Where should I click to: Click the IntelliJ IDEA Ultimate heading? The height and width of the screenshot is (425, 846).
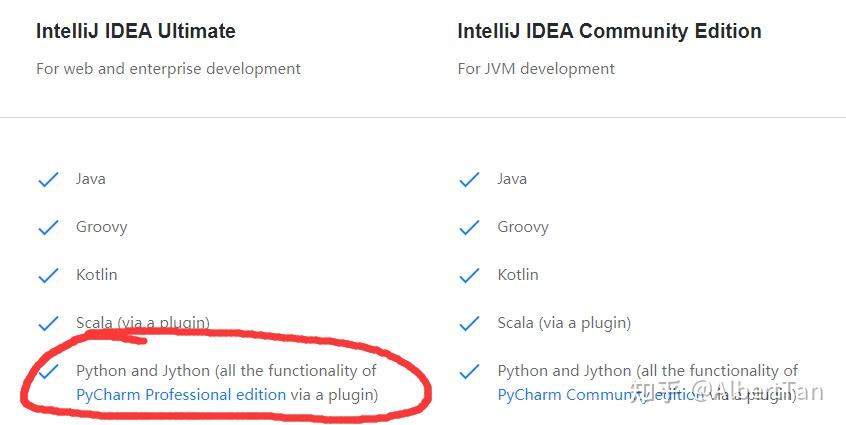(136, 31)
